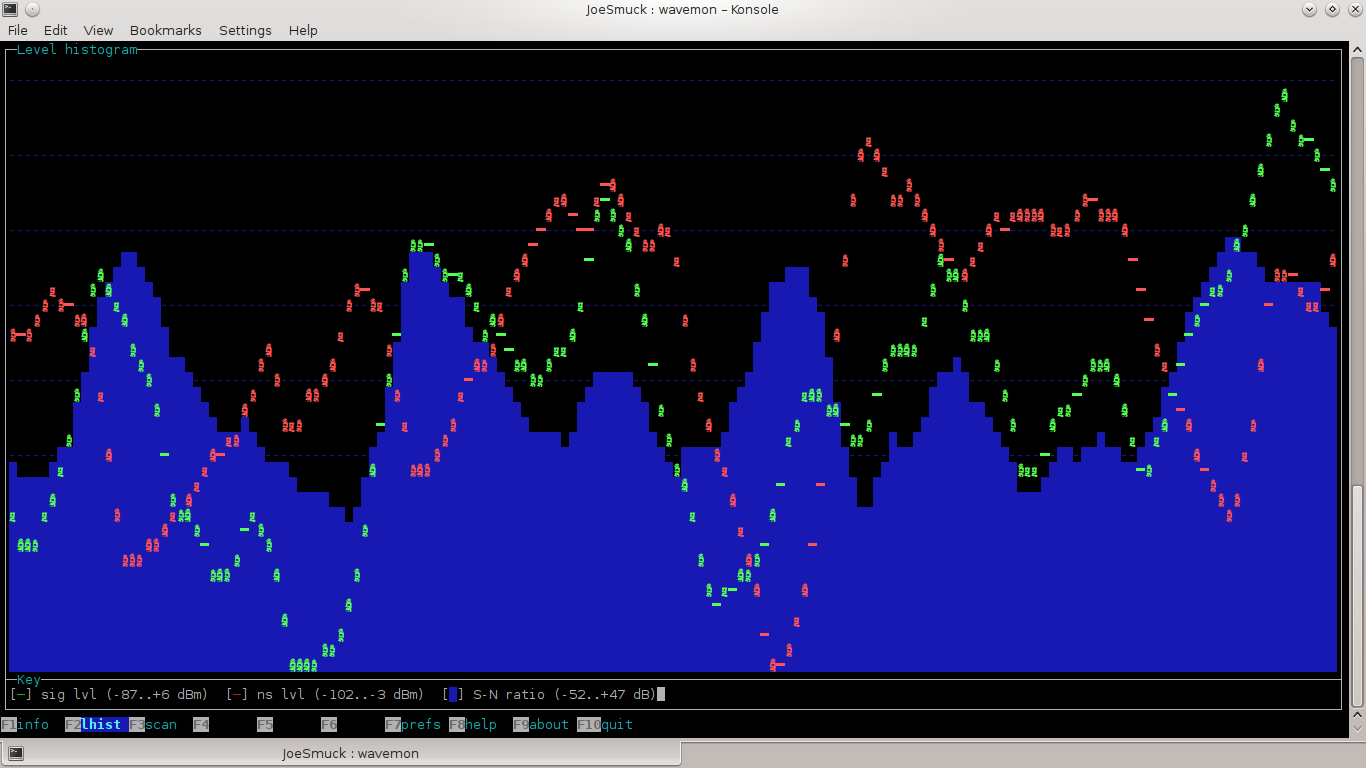Open the Konsole window menu icon in title bar

[x=9, y=9]
